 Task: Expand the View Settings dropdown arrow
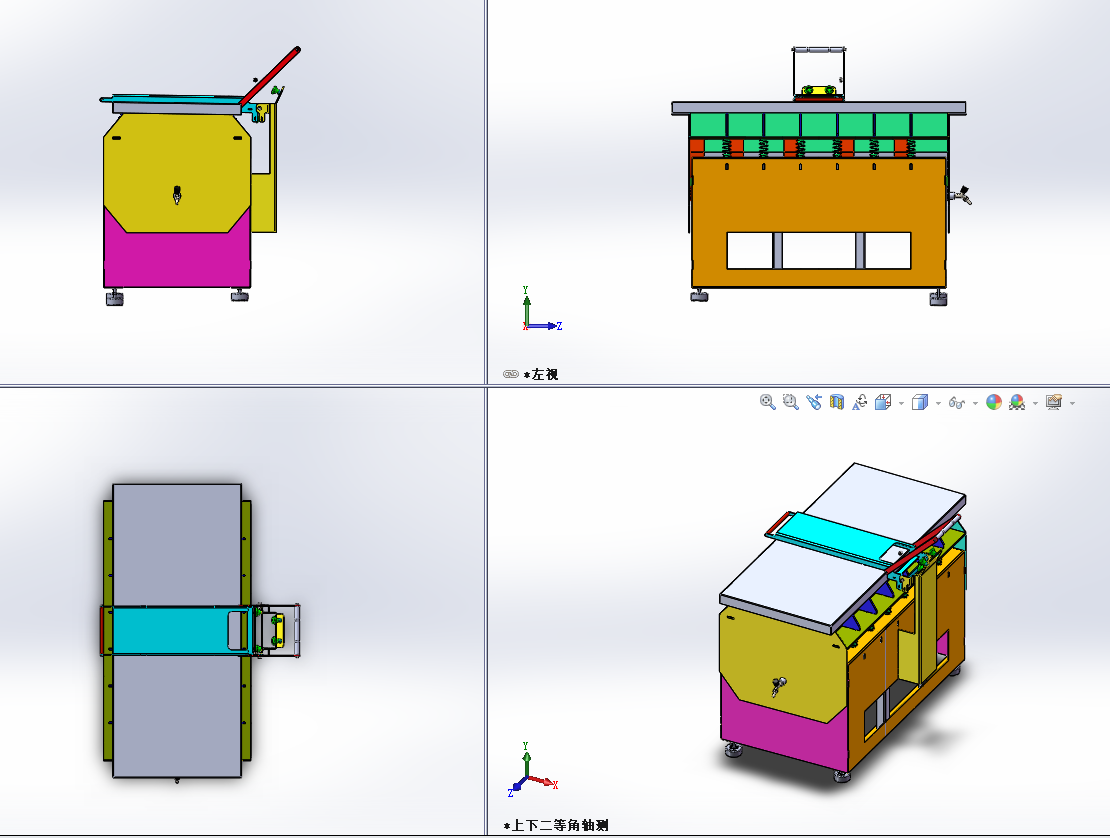point(1072,403)
